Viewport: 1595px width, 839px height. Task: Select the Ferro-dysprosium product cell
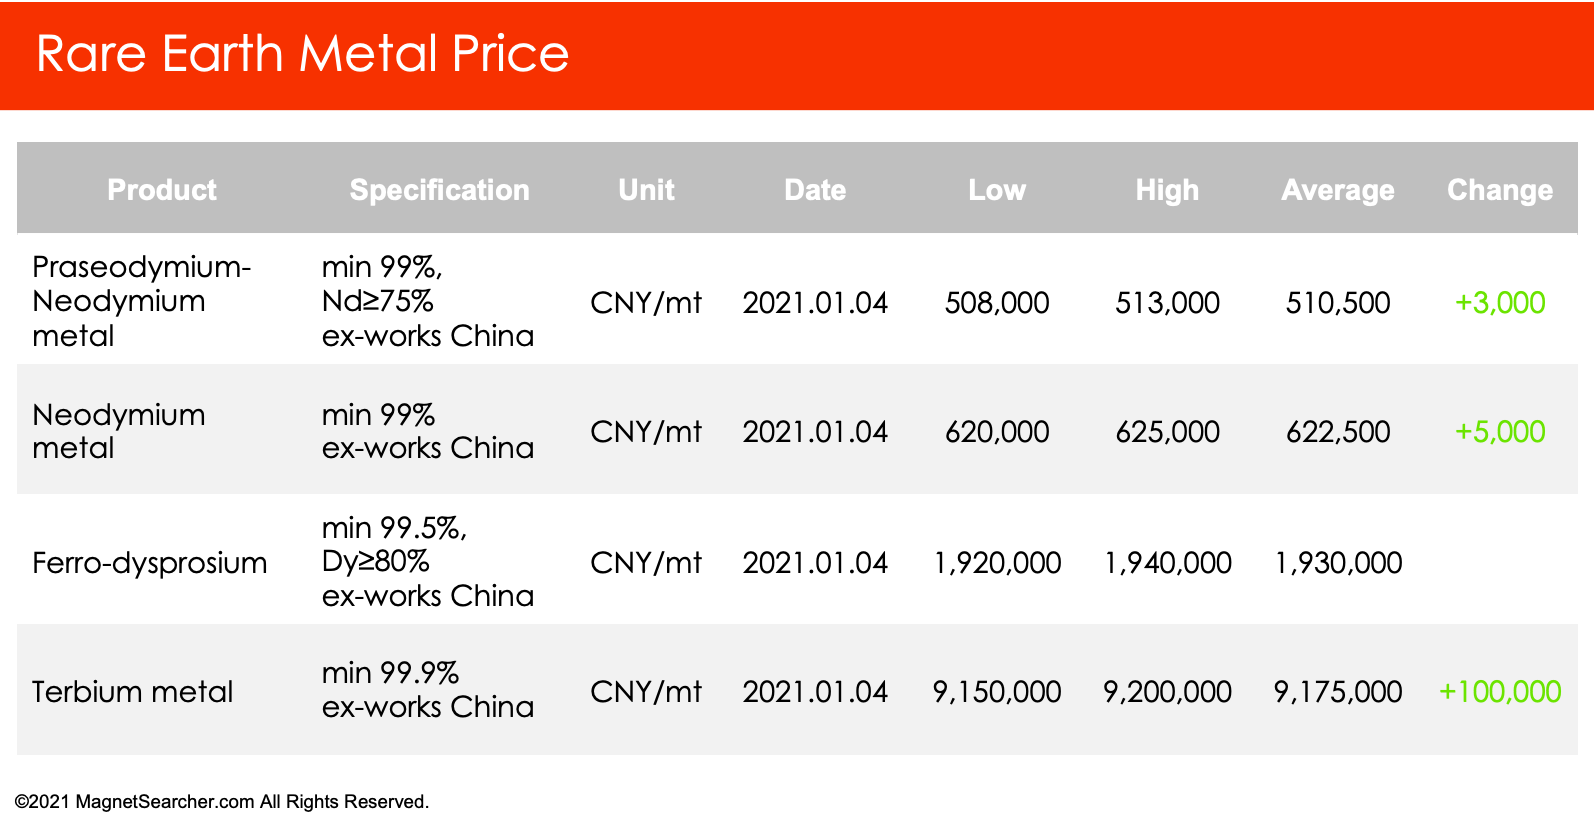click(x=149, y=563)
